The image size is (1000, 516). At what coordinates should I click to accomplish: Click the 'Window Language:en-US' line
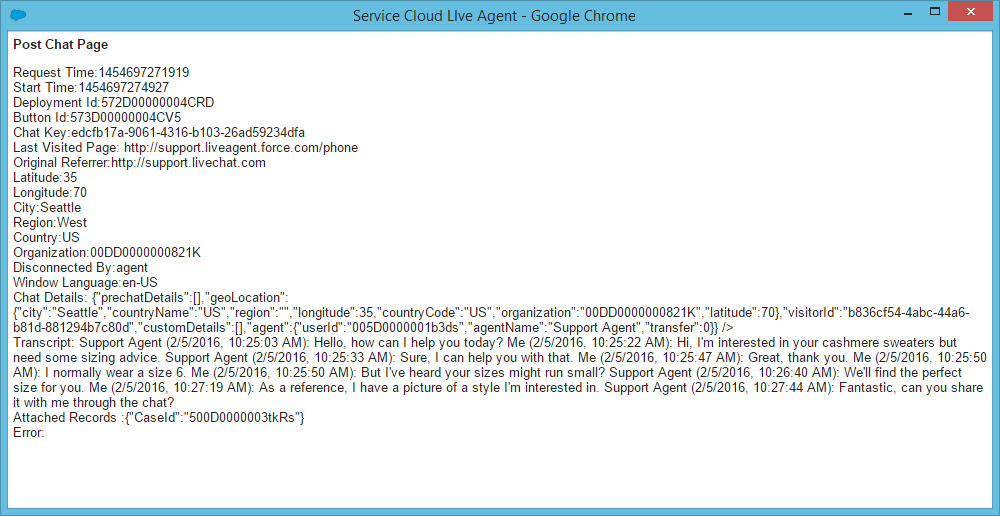(x=85, y=283)
